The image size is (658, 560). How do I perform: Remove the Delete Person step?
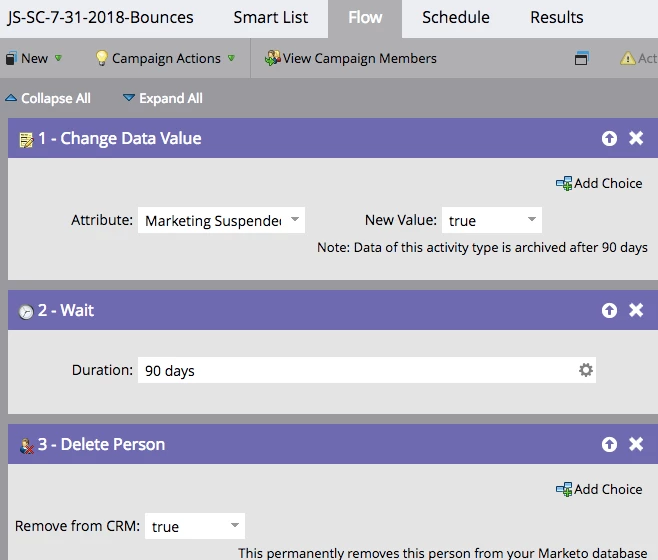click(636, 445)
